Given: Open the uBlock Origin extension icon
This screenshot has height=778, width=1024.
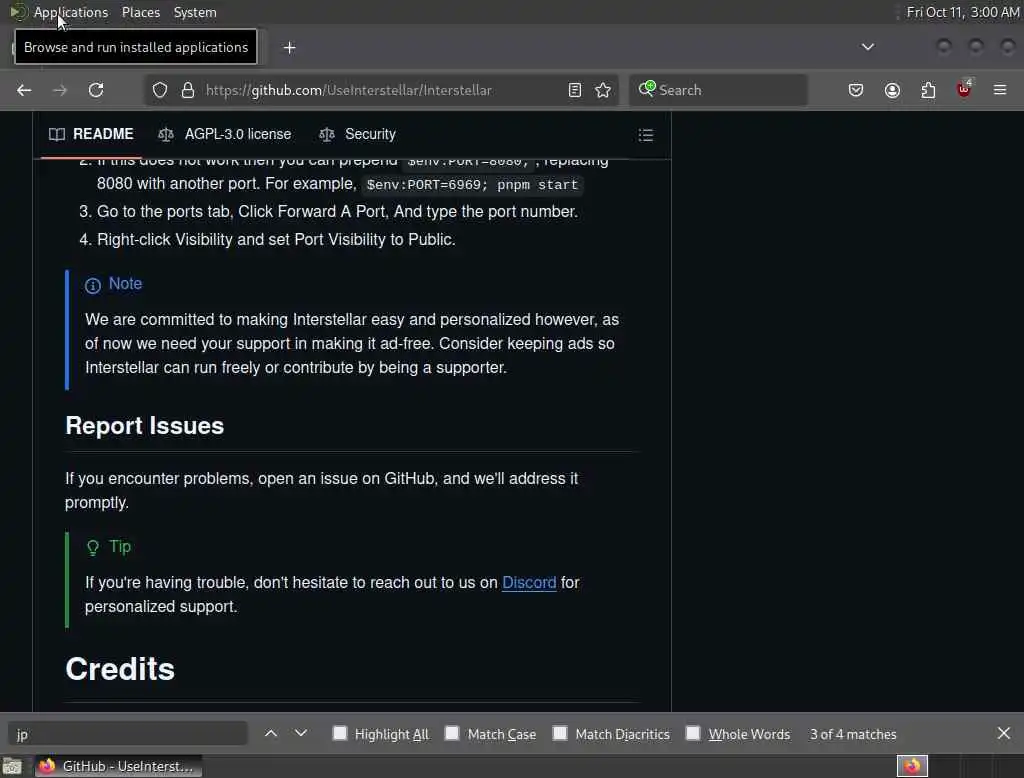Looking at the screenshot, I should click(964, 89).
